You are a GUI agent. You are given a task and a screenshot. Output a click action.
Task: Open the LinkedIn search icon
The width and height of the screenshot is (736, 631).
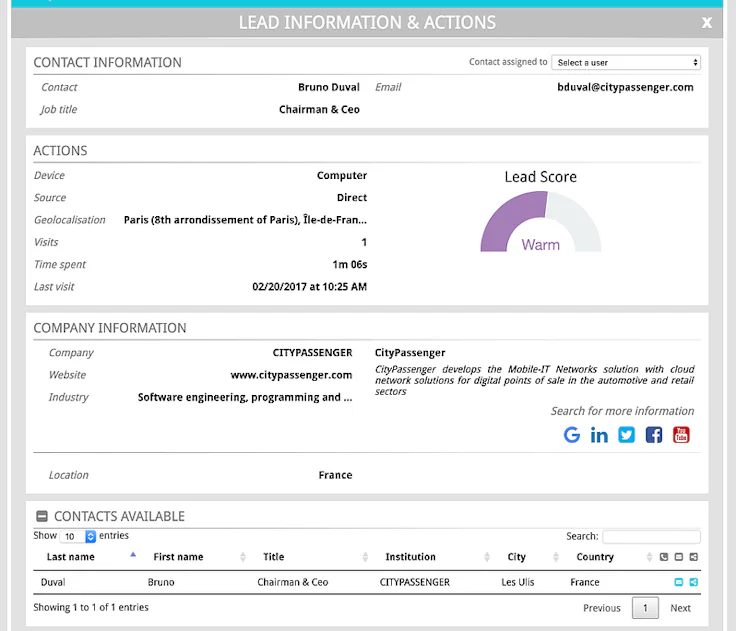(599, 435)
